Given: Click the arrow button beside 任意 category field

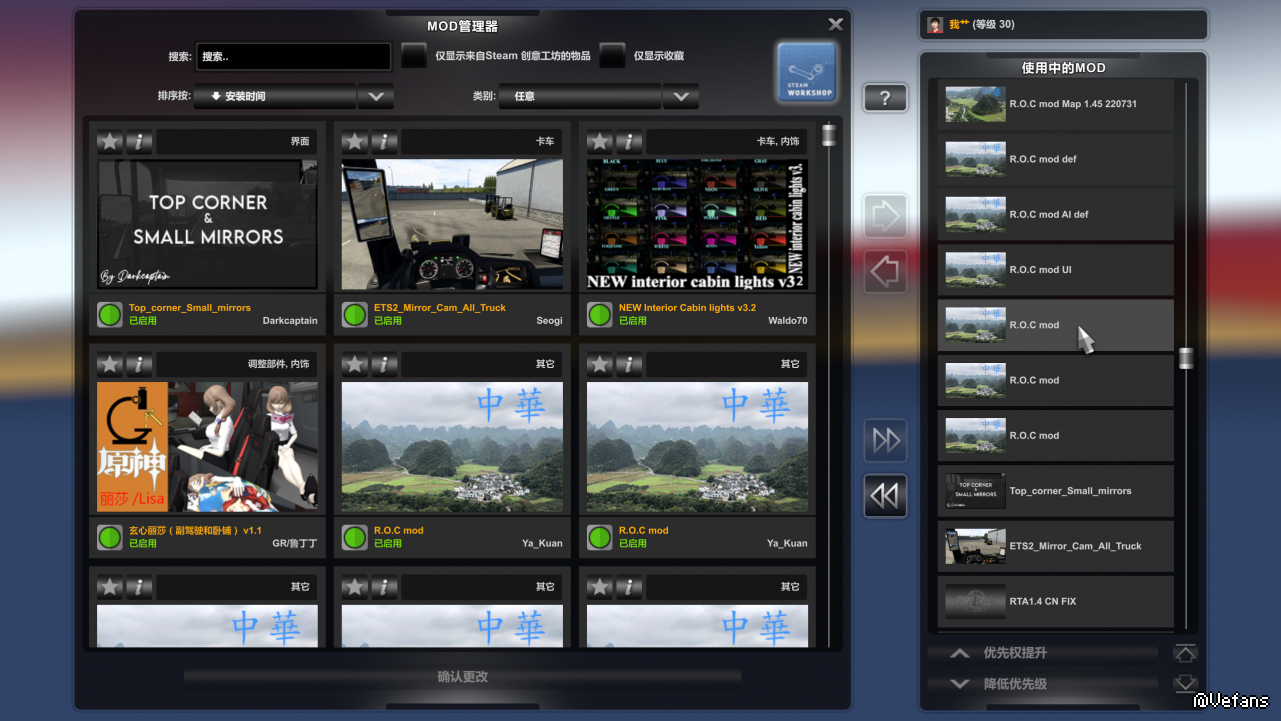Looking at the screenshot, I should click(x=681, y=96).
